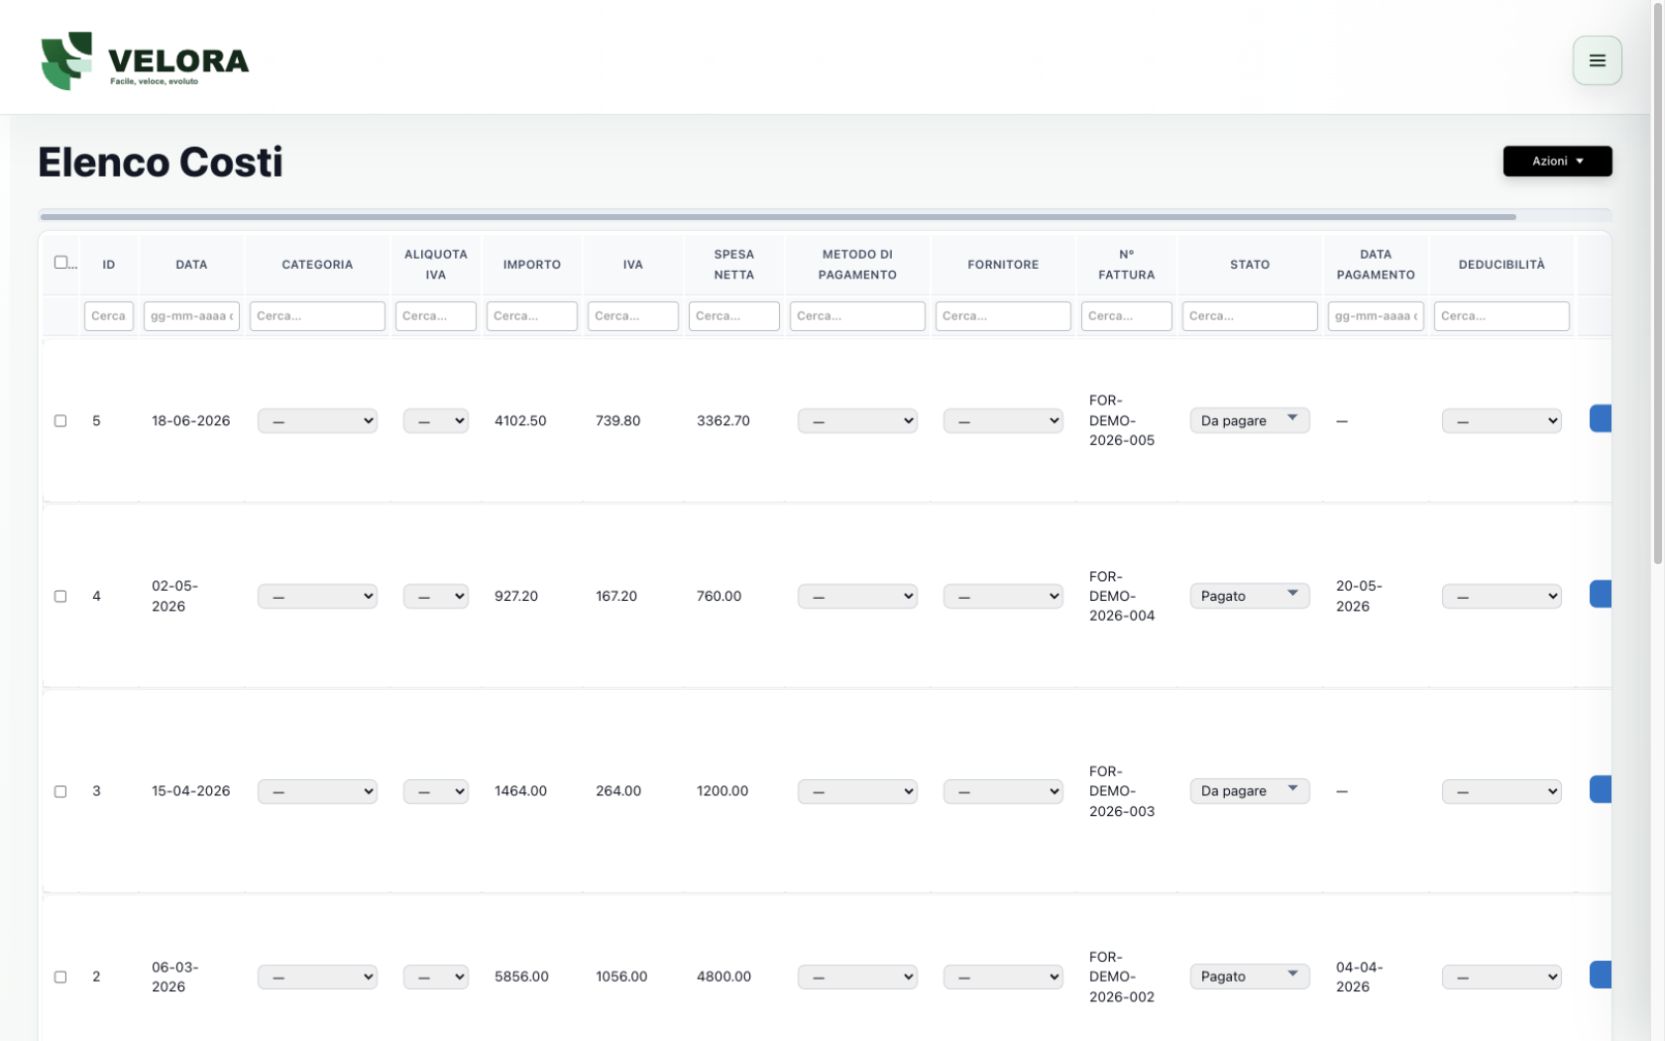Select invoice number FOR-DEMO-2026-003
Screen dimensions: 1665x1041
click(1122, 791)
